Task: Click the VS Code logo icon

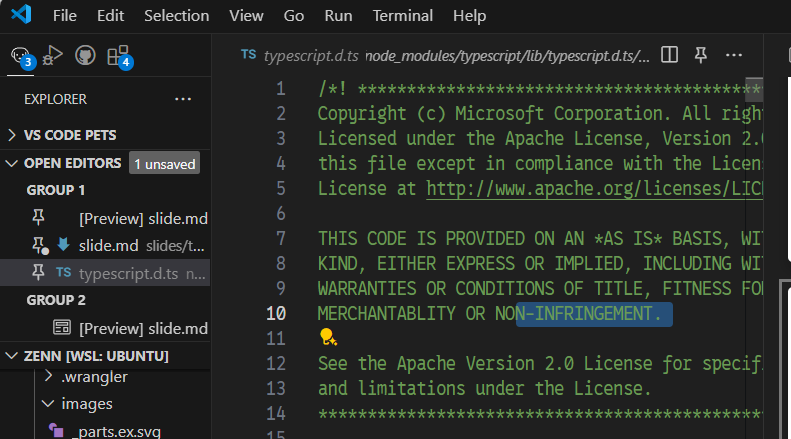Action: (x=21, y=15)
